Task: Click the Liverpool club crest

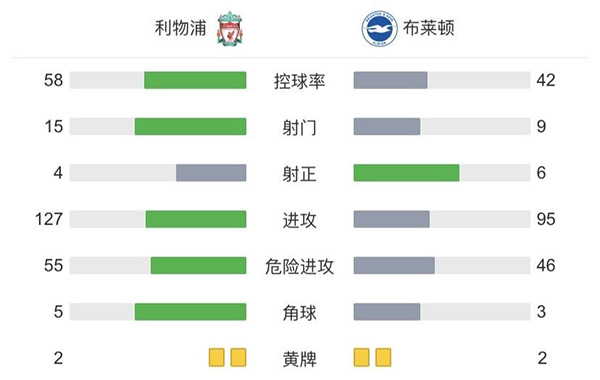Action: [x=230, y=29]
